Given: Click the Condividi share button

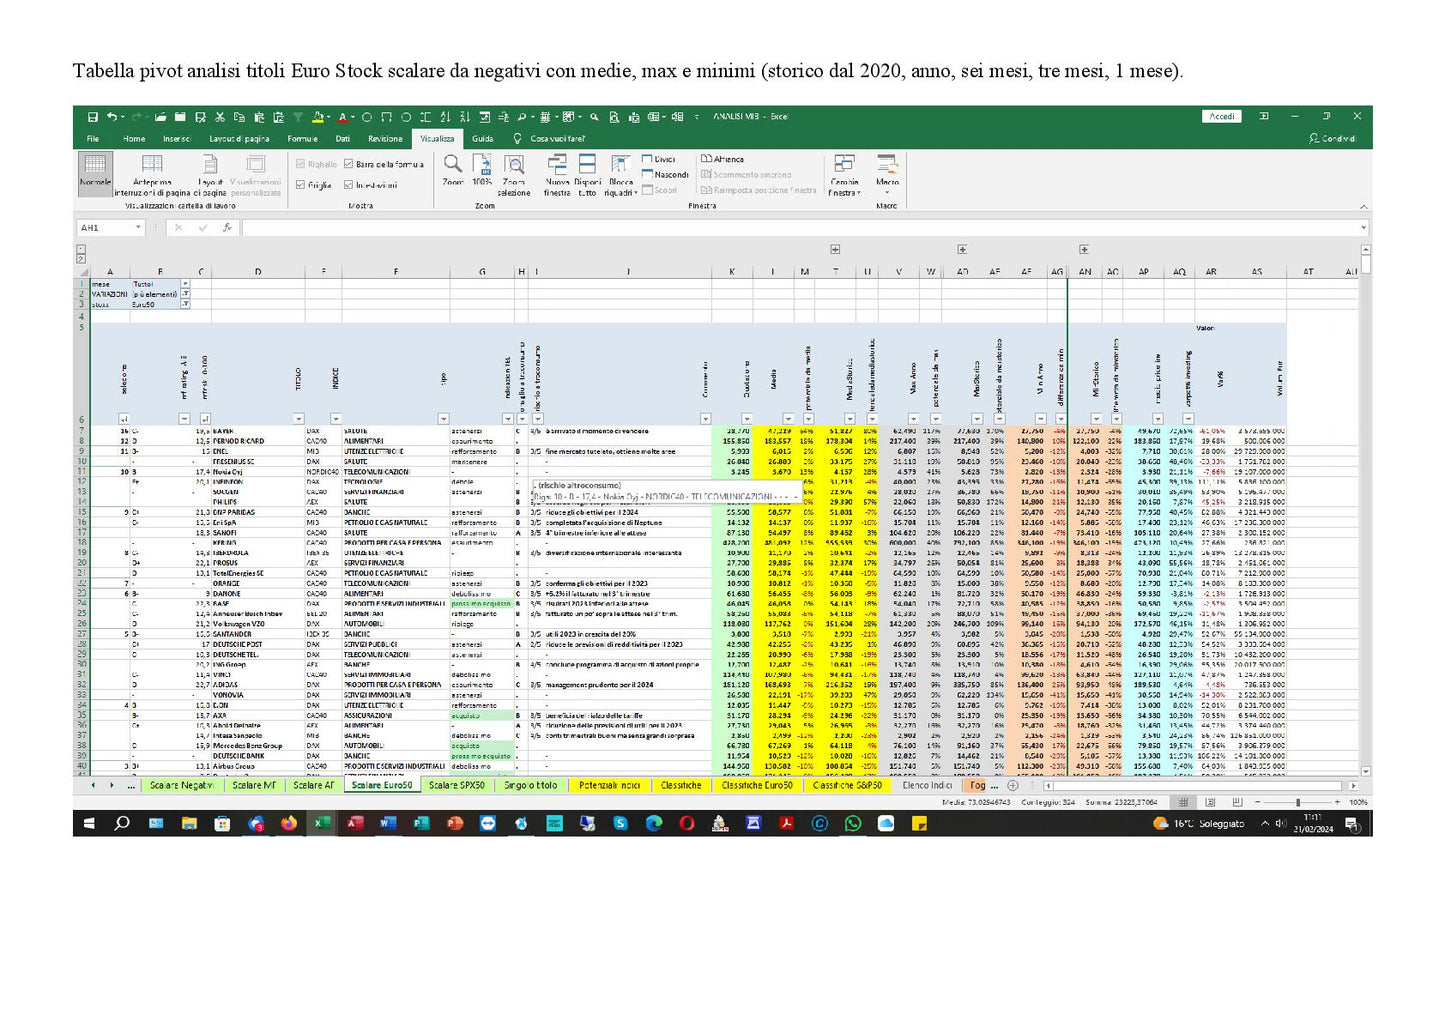Looking at the screenshot, I should pyautogui.click(x=1333, y=139).
